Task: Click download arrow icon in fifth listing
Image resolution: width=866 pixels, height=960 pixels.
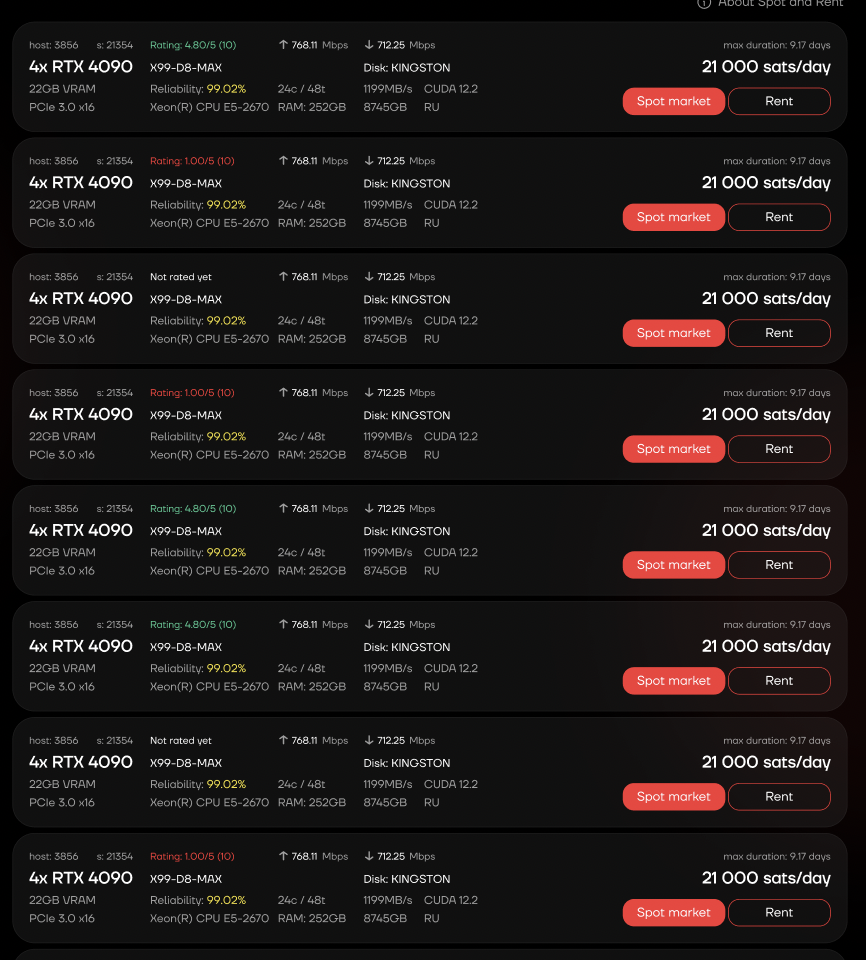Action: pyautogui.click(x=369, y=509)
